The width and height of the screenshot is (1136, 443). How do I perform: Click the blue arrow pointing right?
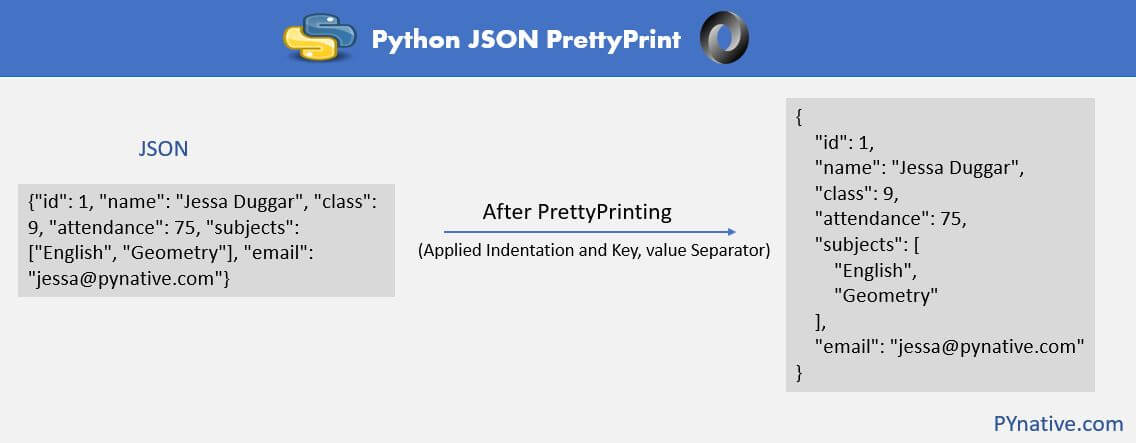point(597,232)
